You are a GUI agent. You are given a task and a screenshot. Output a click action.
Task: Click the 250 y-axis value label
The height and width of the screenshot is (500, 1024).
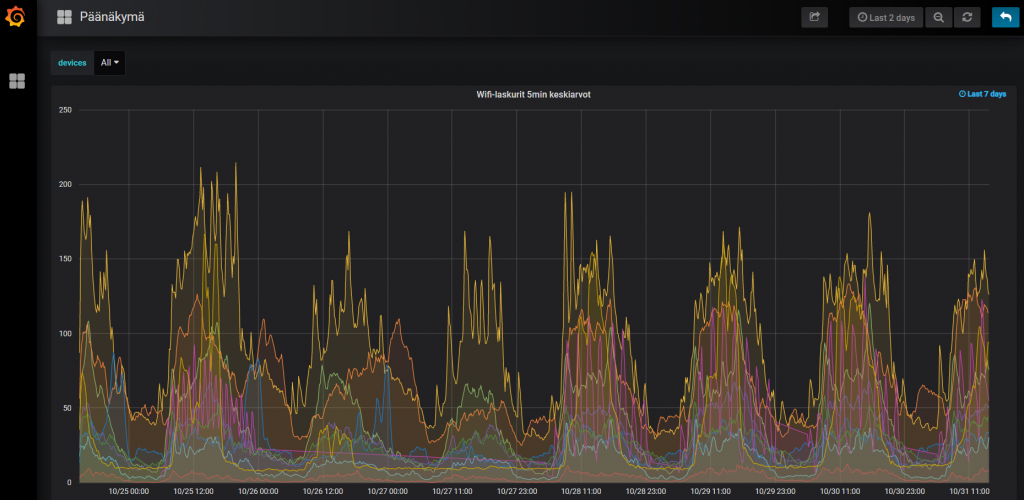tap(66, 109)
